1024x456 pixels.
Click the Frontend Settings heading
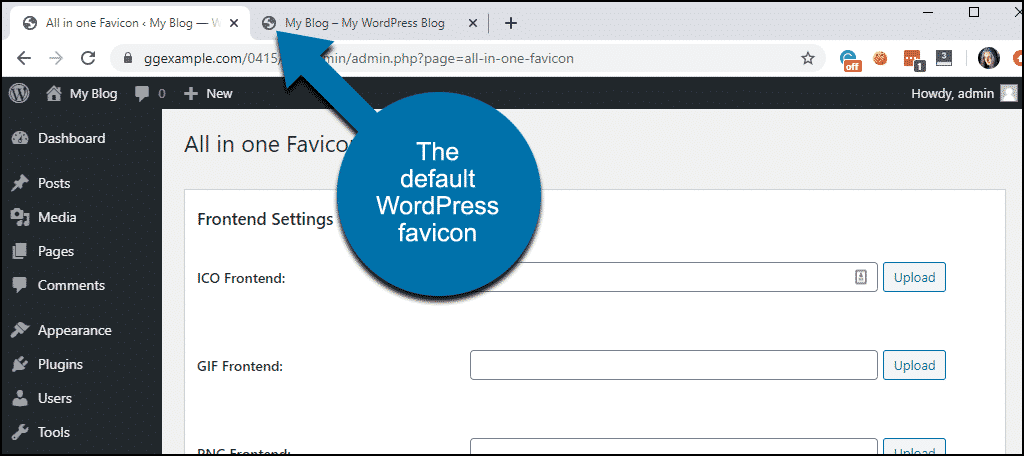[265, 220]
